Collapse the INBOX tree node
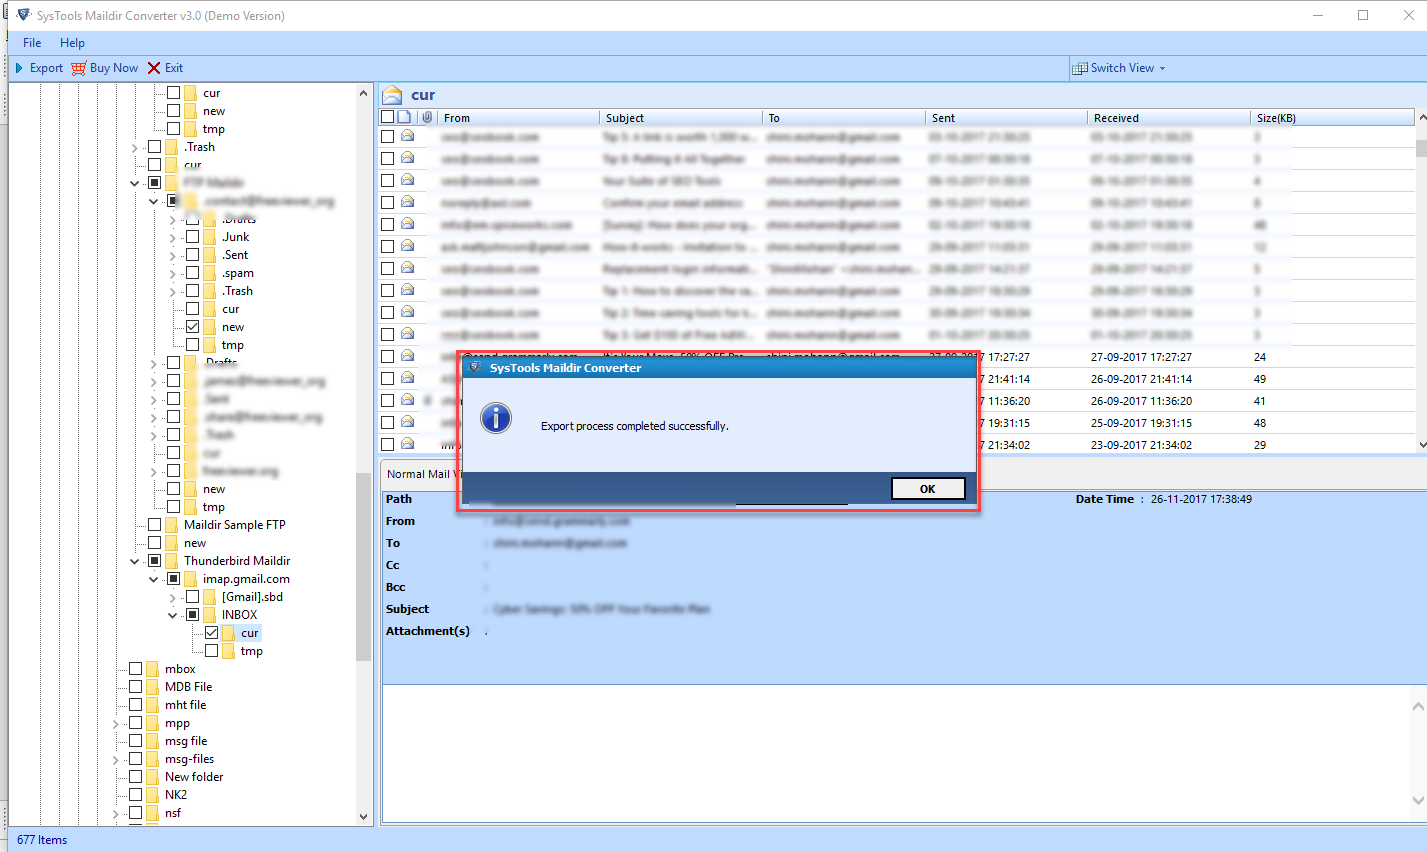This screenshot has height=852, width=1427. click(173, 615)
